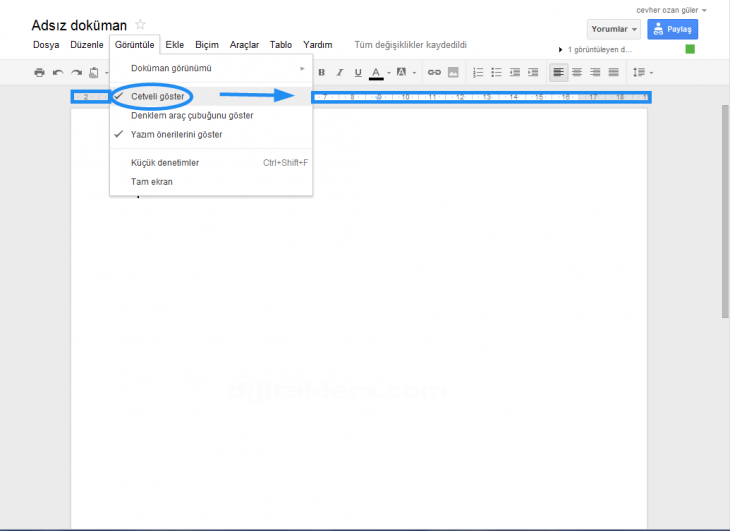Create a numbered list
Viewport: 730px width, 531px height.
[478, 73]
